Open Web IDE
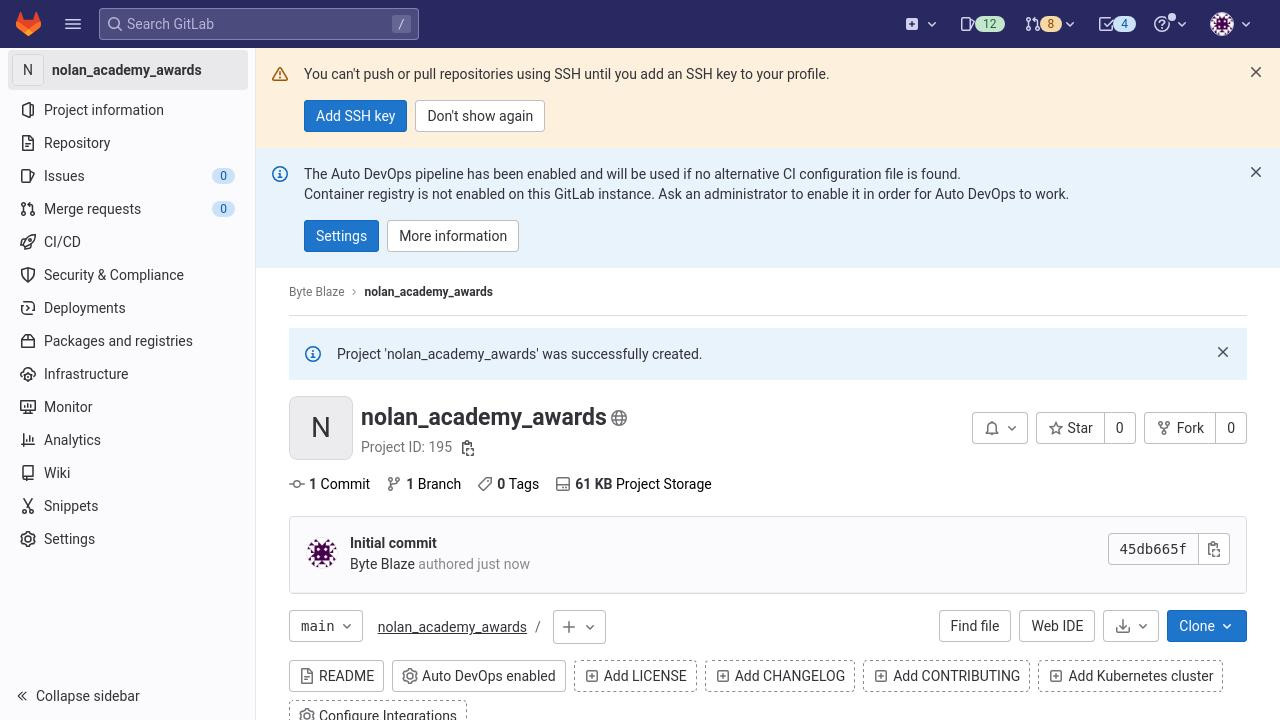The width and height of the screenshot is (1280, 720). click(1057, 626)
